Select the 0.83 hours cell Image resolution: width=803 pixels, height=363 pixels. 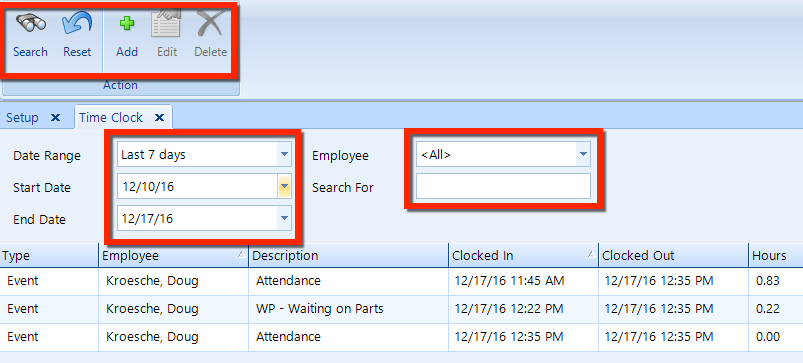775,281
